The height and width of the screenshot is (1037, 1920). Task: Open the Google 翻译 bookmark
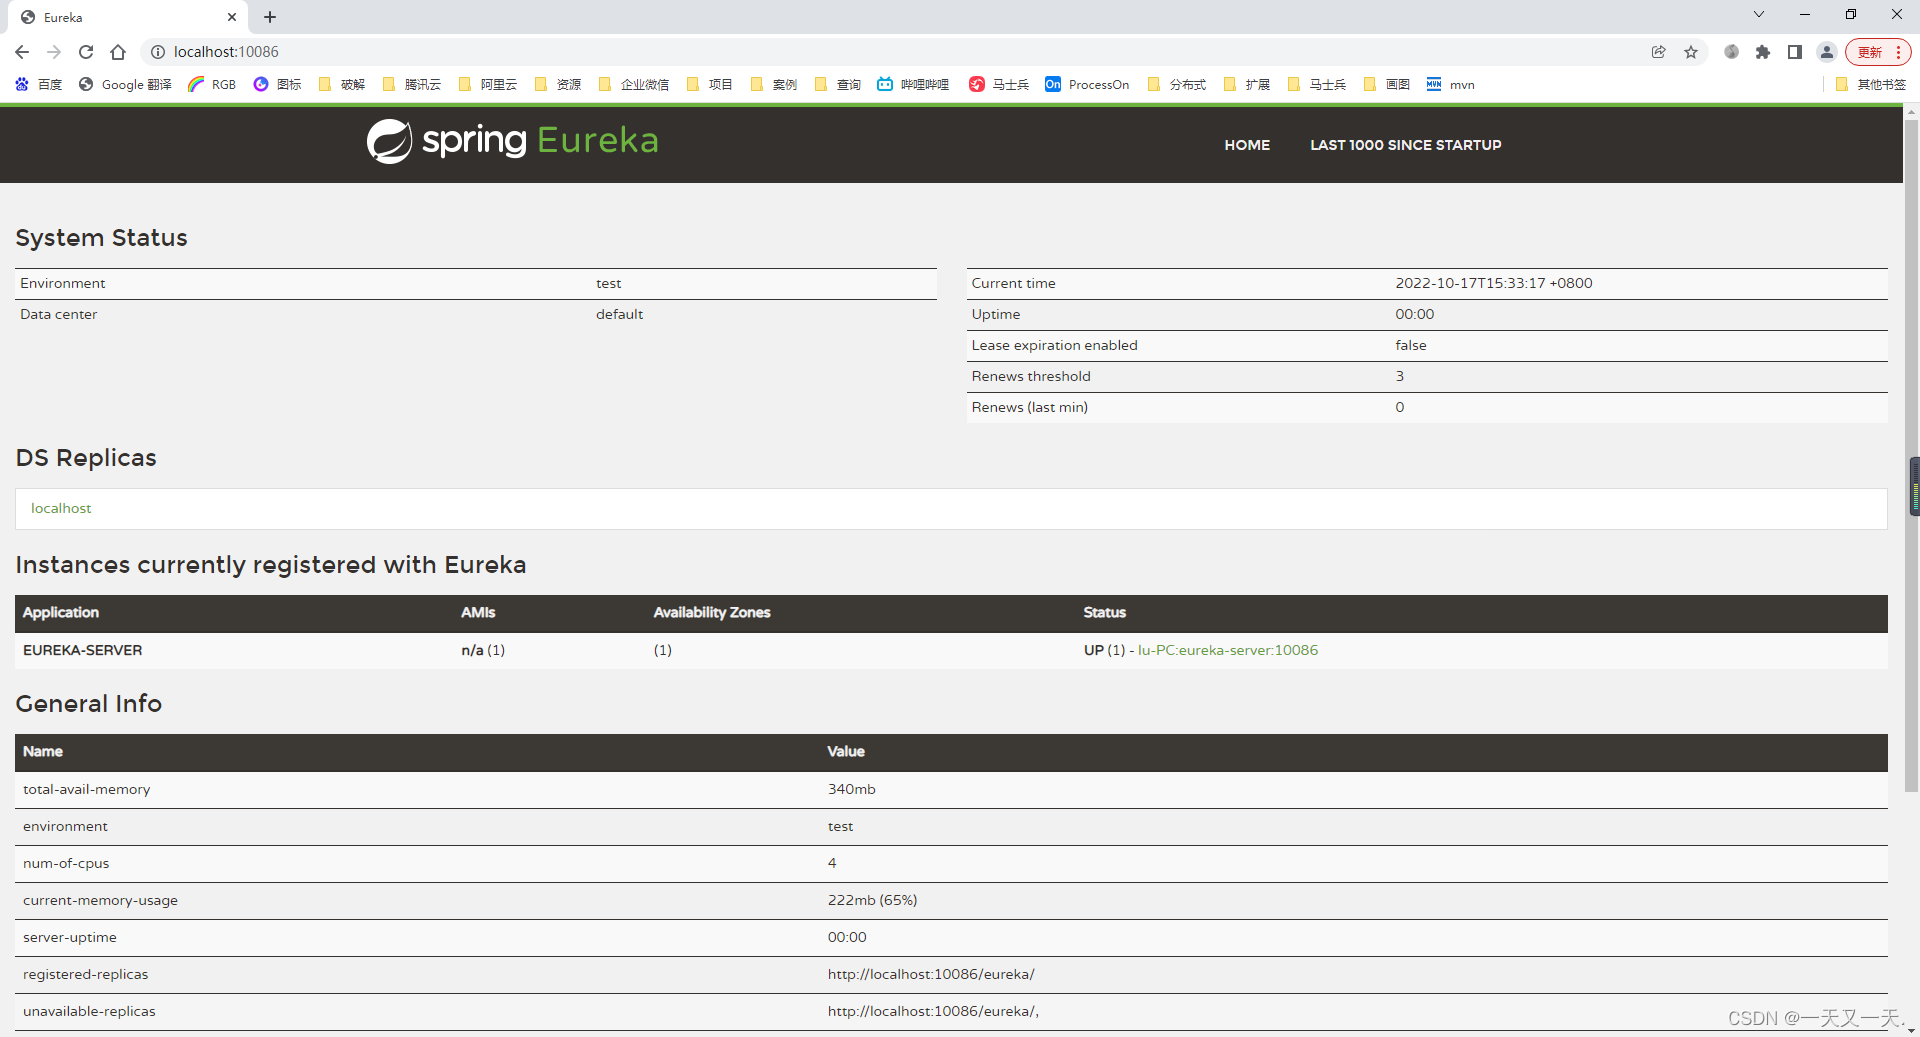click(125, 84)
